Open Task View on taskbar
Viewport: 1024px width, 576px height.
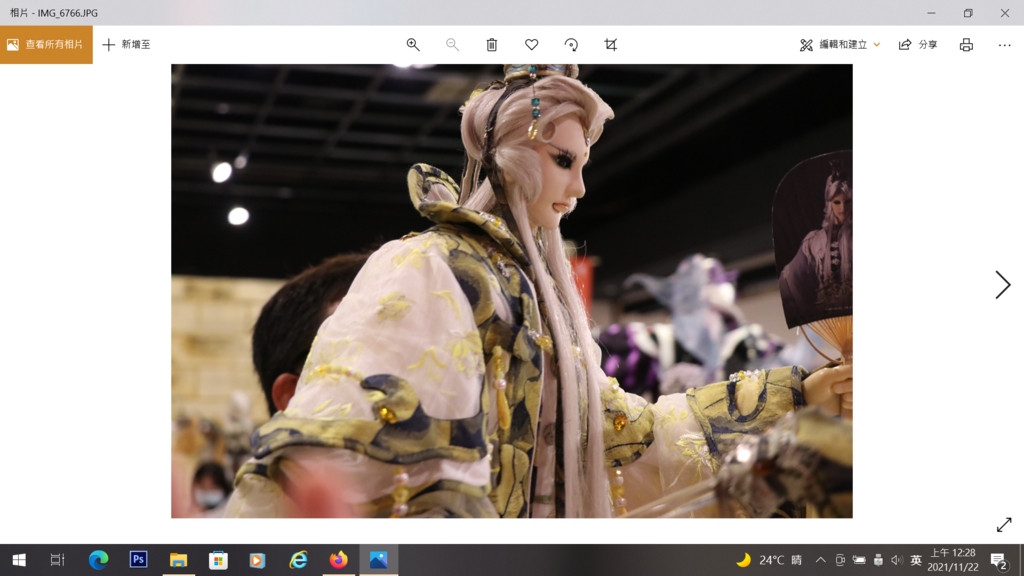pos(57,560)
